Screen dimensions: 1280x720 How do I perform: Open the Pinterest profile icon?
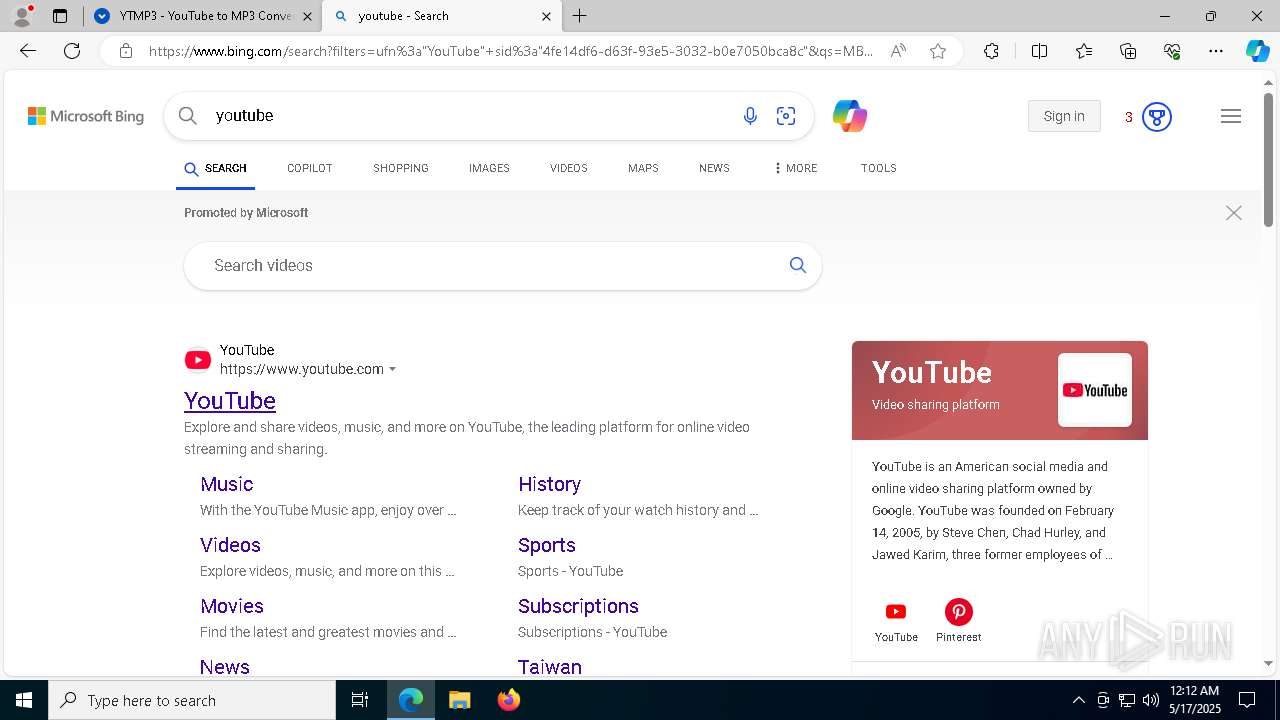[959, 612]
